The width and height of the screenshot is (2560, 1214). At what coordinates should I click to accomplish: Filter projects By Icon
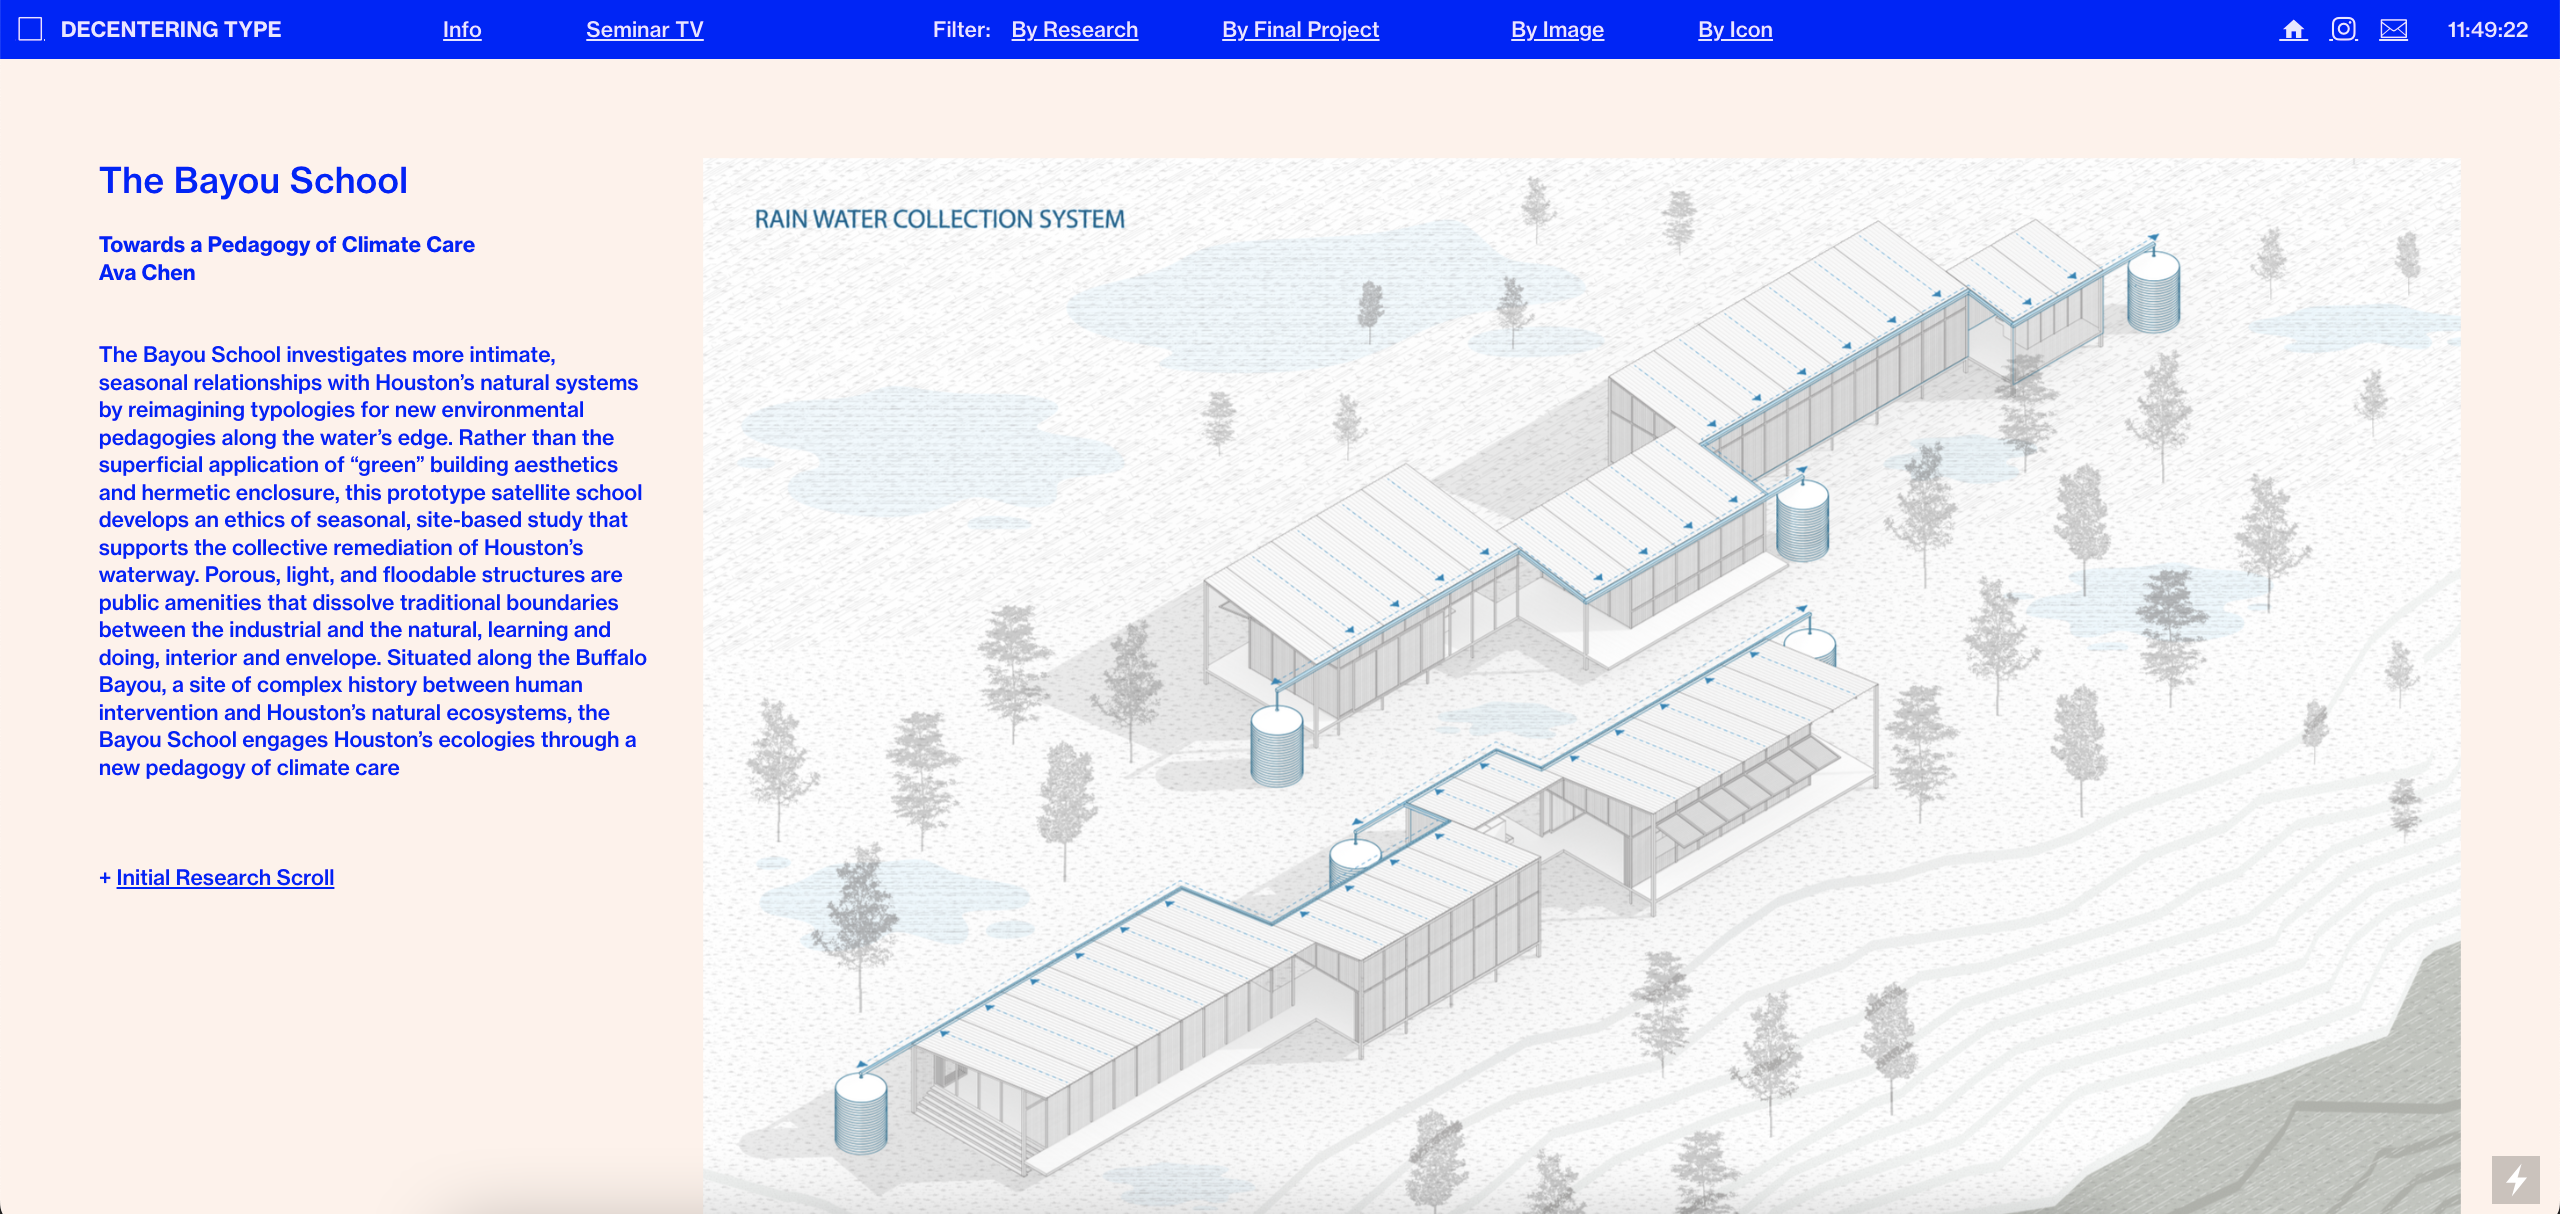click(x=1735, y=30)
